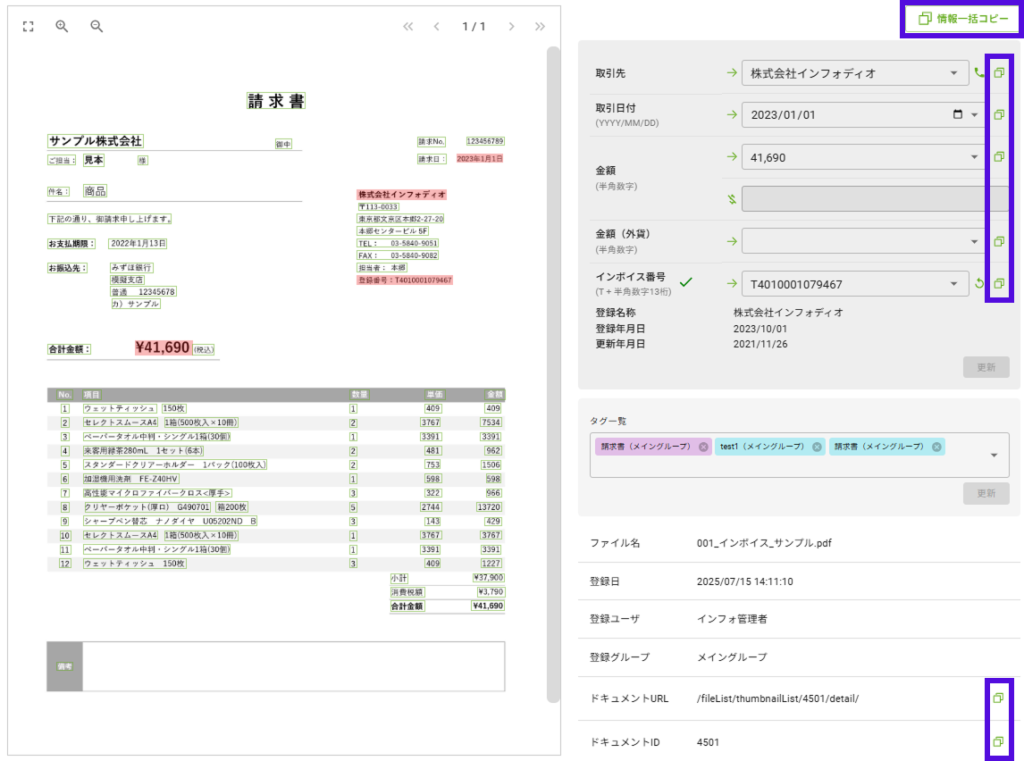Image resolution: width=1024 pixels, height=761 pixels.
Task: Apply detected value to 取引先 arrow
Action: pyautogui.click(x=732, y=73)
